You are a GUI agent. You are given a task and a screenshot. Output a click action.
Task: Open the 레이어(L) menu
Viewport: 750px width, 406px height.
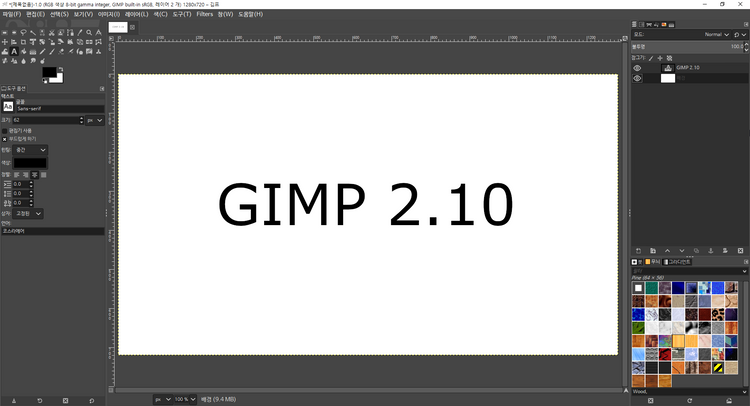click(136, 14)
